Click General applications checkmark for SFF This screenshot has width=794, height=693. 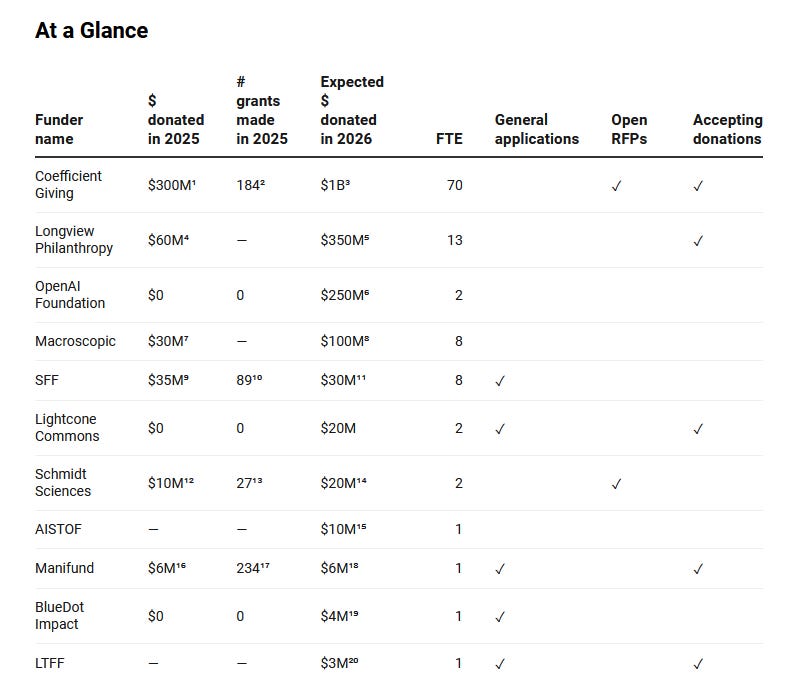click(x=500, y=381)
